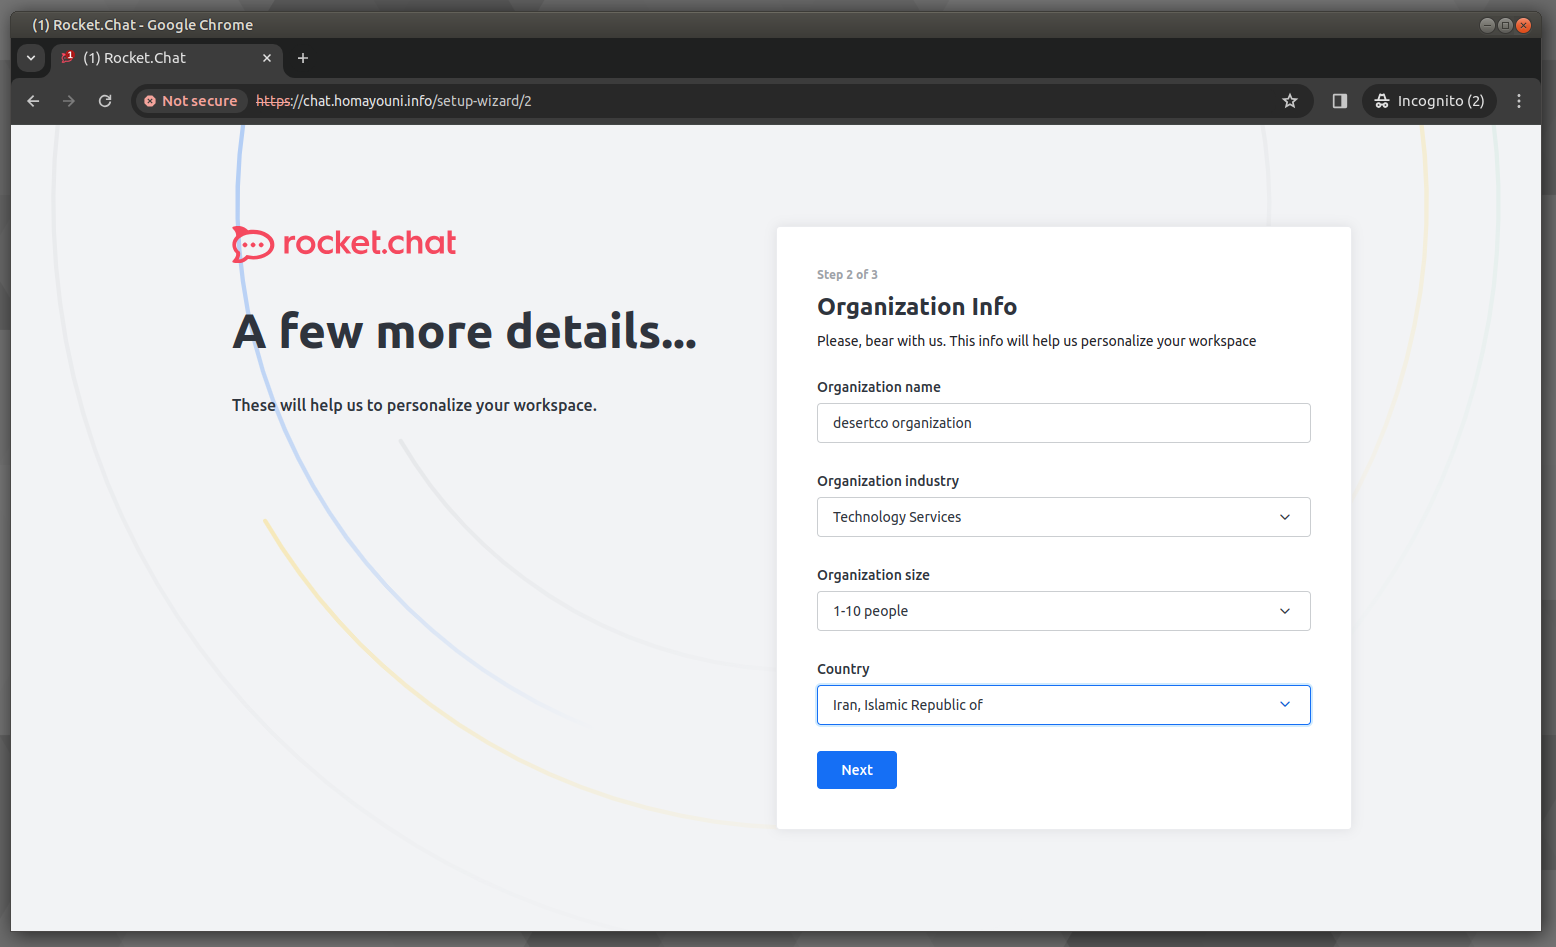The image size is (1556, 947).
Task: Click the Country label
Action: (843, 669)
